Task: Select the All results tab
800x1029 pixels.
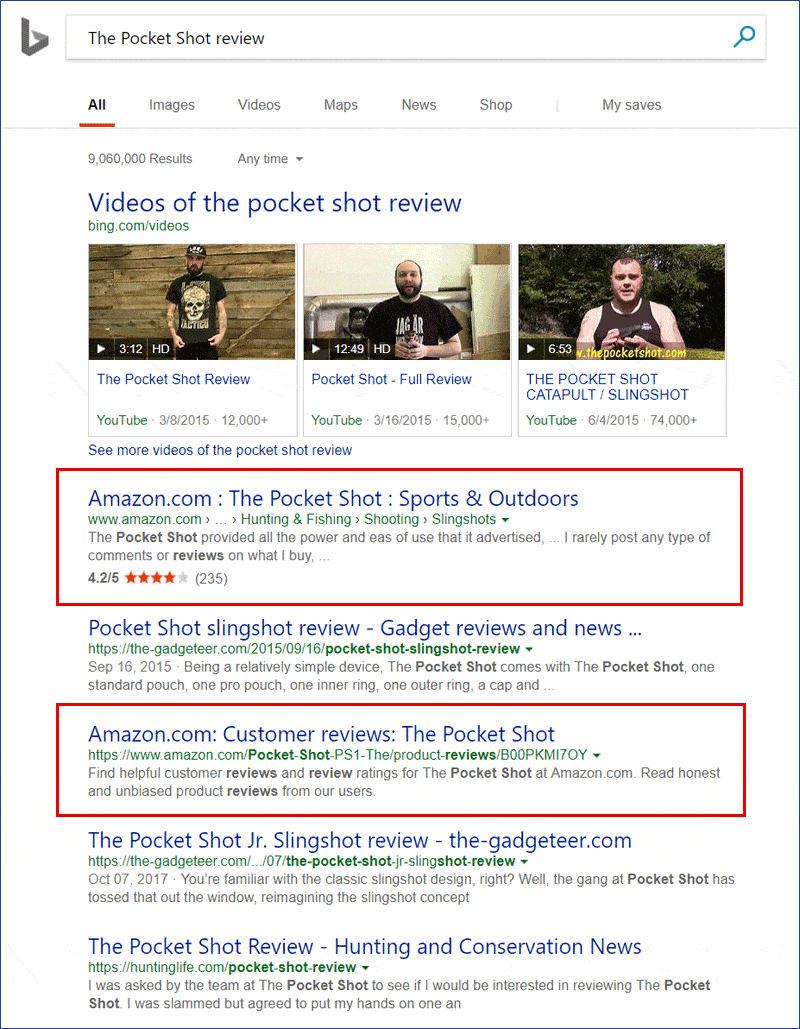Action: 97,105
